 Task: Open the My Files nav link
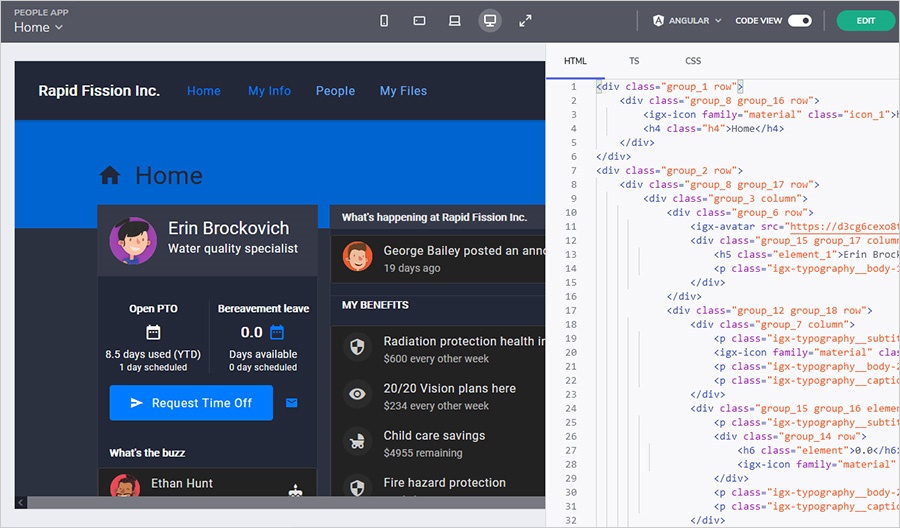point(403,91)
